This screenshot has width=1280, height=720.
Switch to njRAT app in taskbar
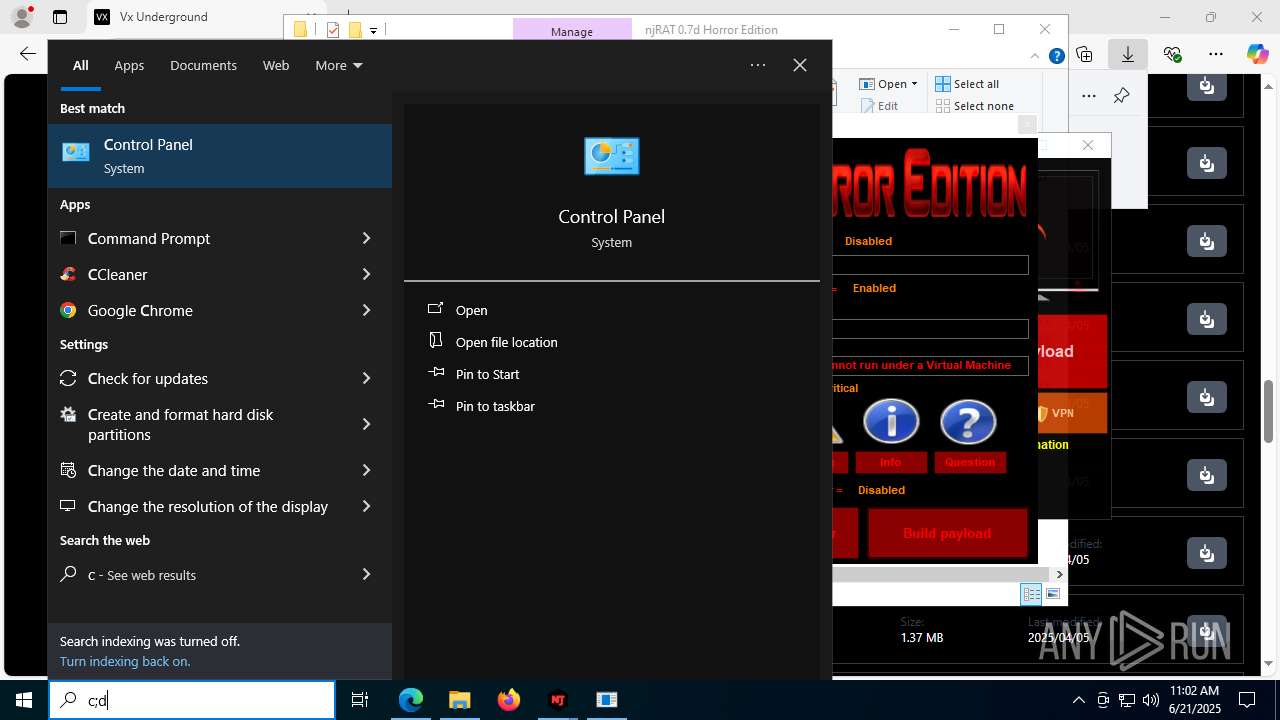(558, 700)
